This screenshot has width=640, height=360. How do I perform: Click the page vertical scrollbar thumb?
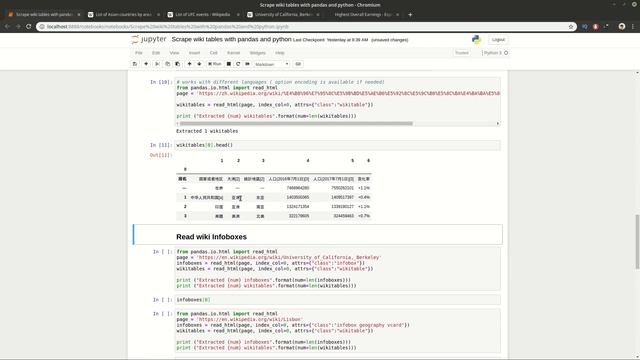(637, 242)
